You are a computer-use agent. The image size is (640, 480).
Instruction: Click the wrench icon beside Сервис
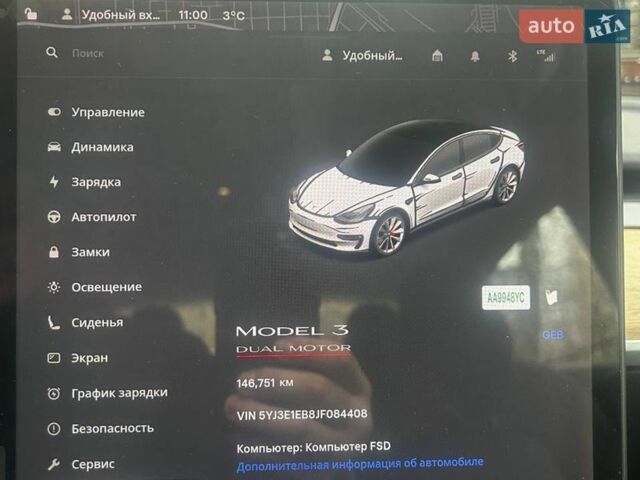pyautogui.click(x=54, y=464)
